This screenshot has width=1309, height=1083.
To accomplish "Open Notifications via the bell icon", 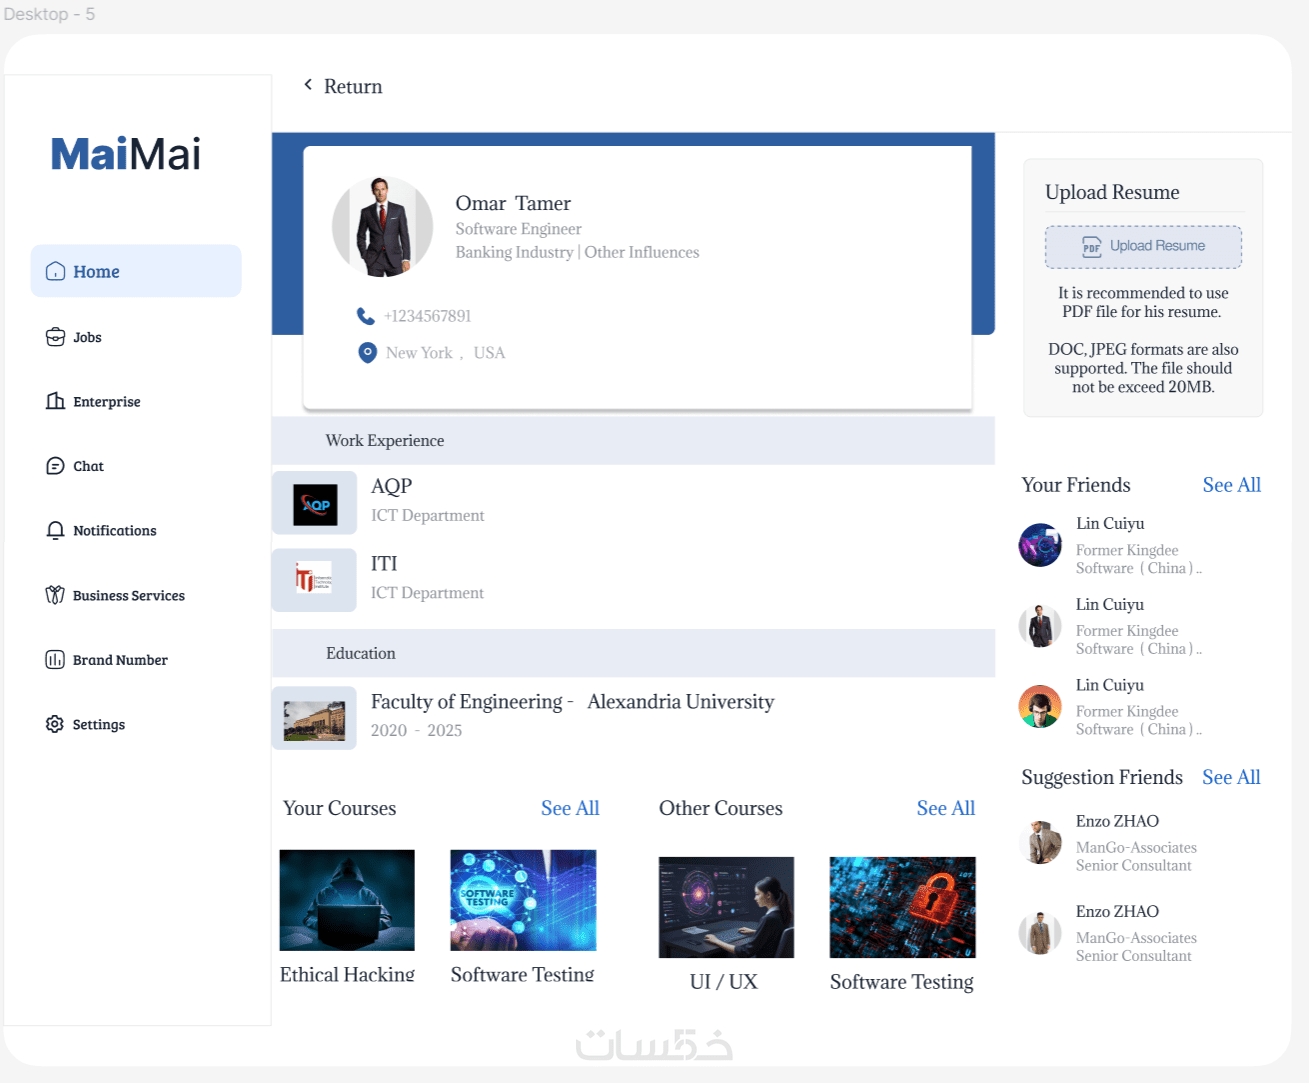I will point(55,530).
